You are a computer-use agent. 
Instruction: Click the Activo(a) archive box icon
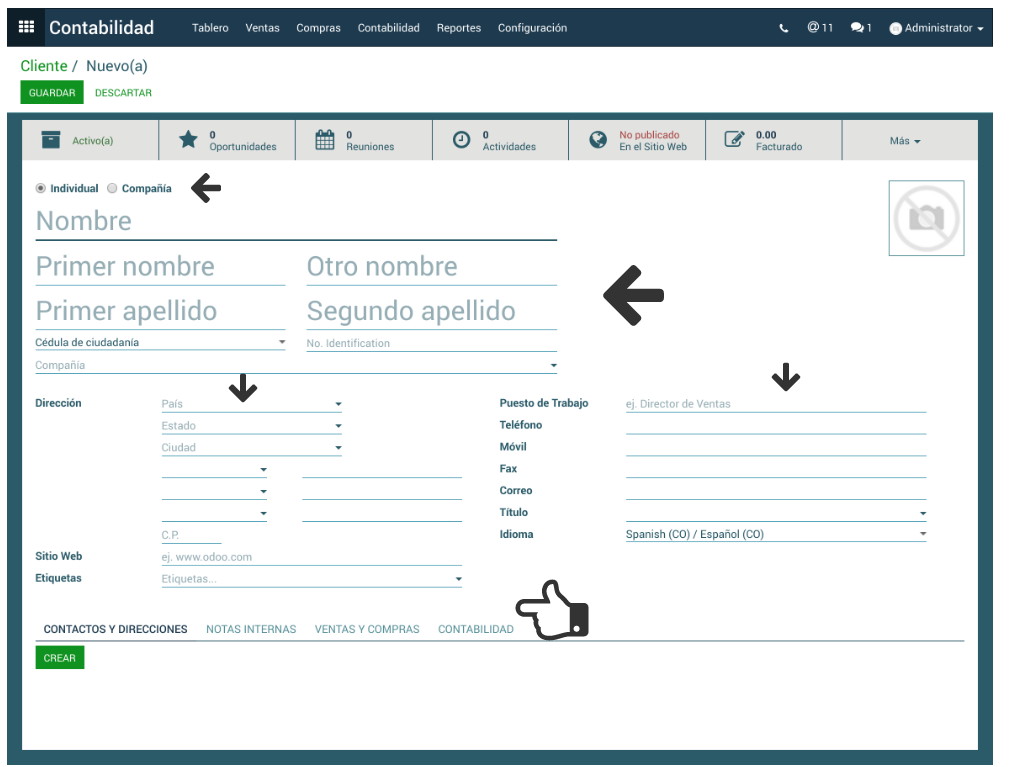click(x=51, y=140)
